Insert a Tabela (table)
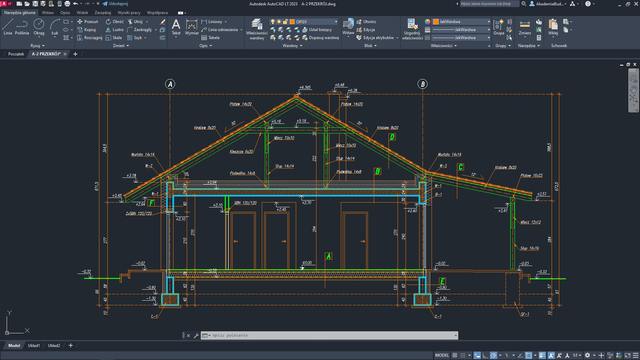 point(211,38)
